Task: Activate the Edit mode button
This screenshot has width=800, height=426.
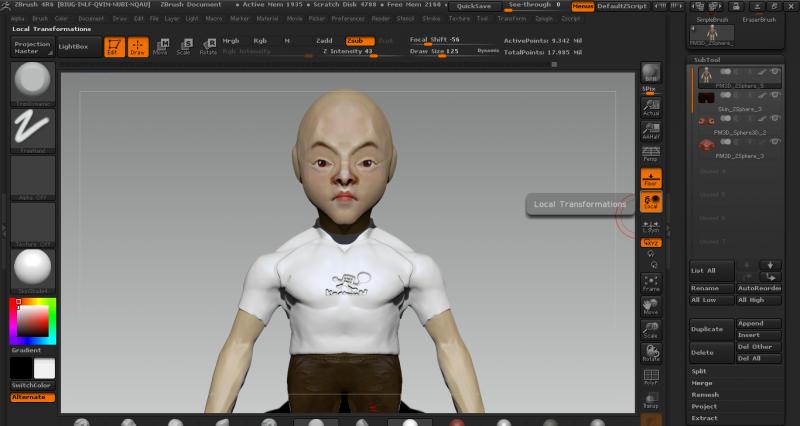Action: click(x=114, y=47)
